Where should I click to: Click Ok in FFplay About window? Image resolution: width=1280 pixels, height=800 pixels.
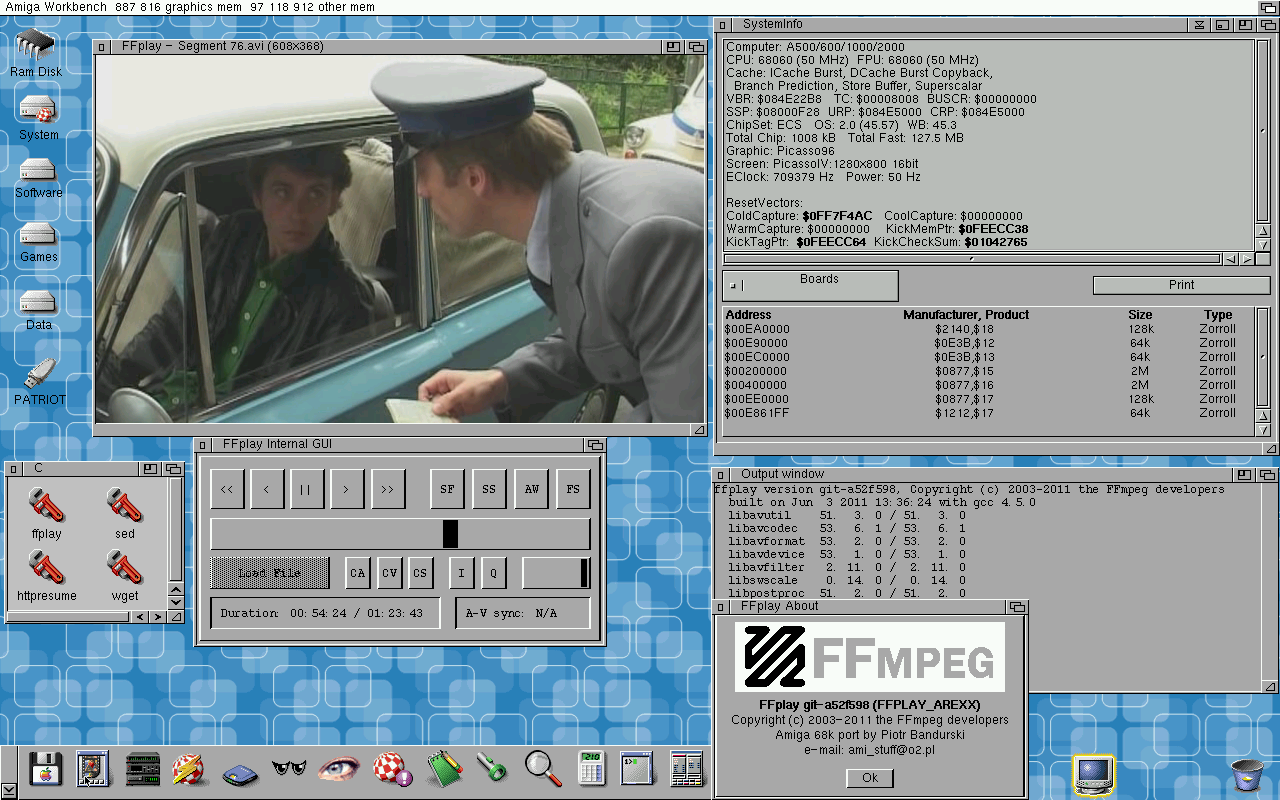[869, 778]
